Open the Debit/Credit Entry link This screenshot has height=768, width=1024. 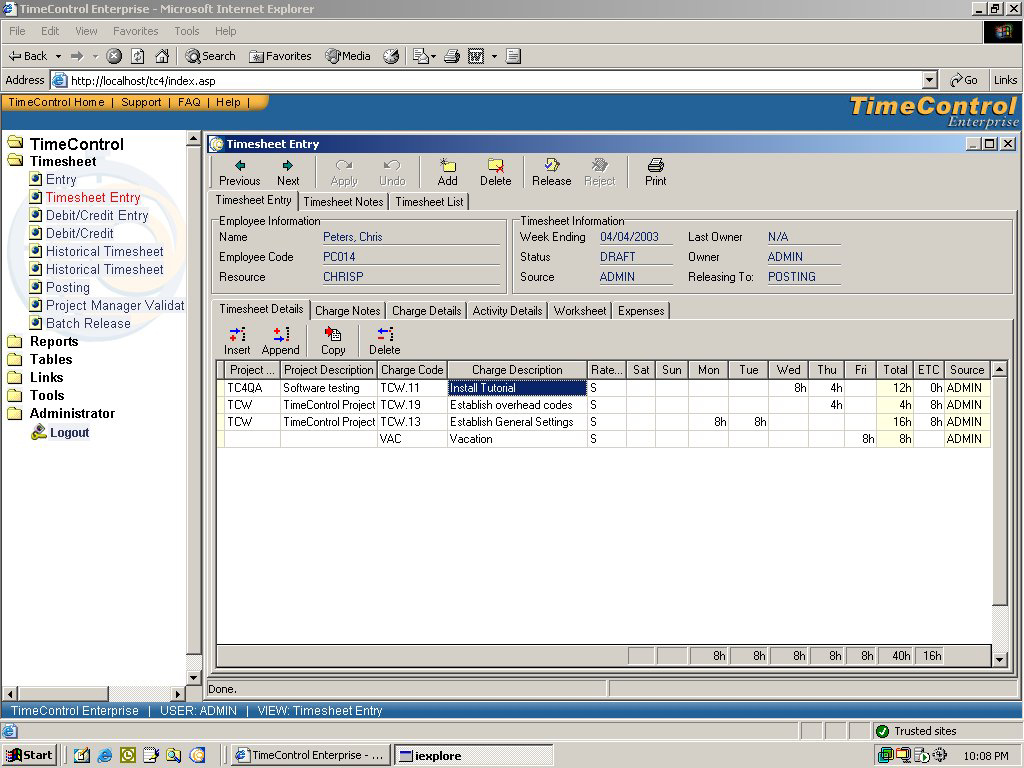(96, 215)
